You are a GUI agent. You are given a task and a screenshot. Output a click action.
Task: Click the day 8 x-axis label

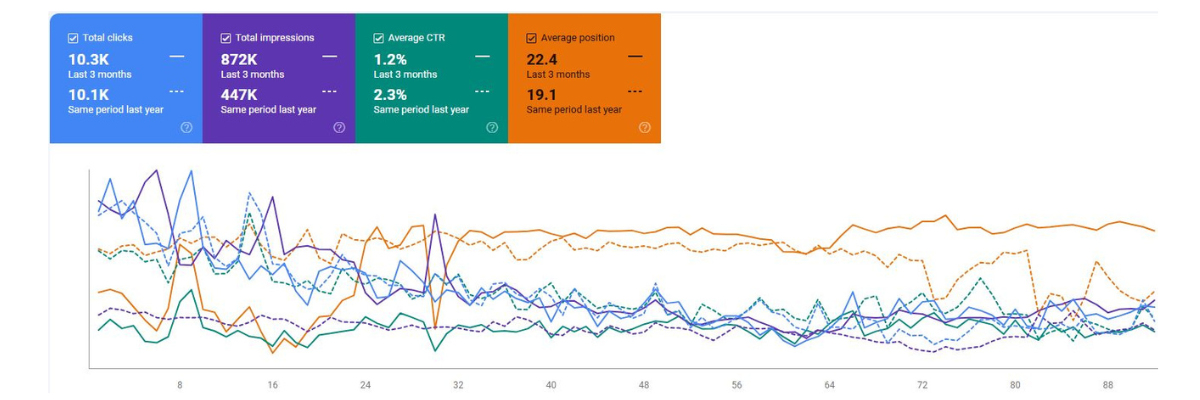180,385
